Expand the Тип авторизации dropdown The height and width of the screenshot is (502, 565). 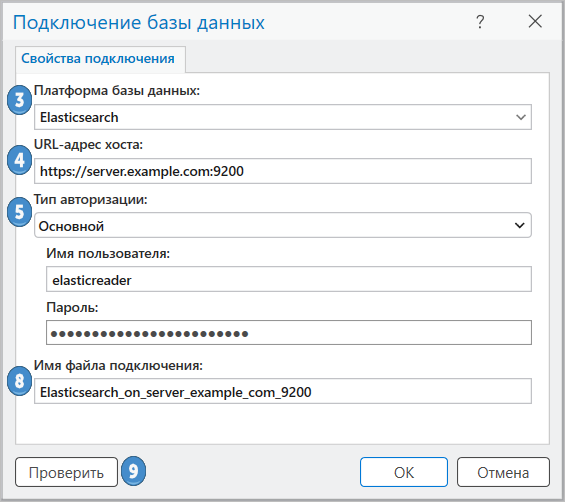point(282,225)
